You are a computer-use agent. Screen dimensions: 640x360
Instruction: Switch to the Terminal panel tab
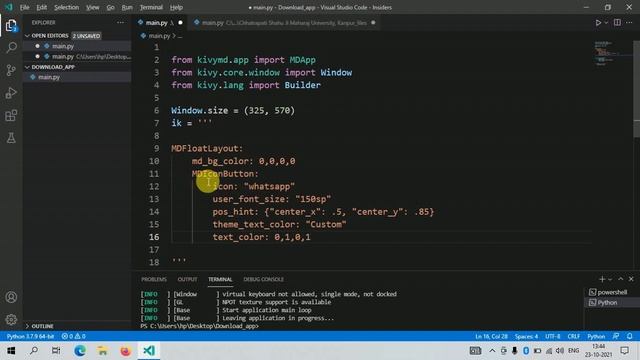(220, 280)
